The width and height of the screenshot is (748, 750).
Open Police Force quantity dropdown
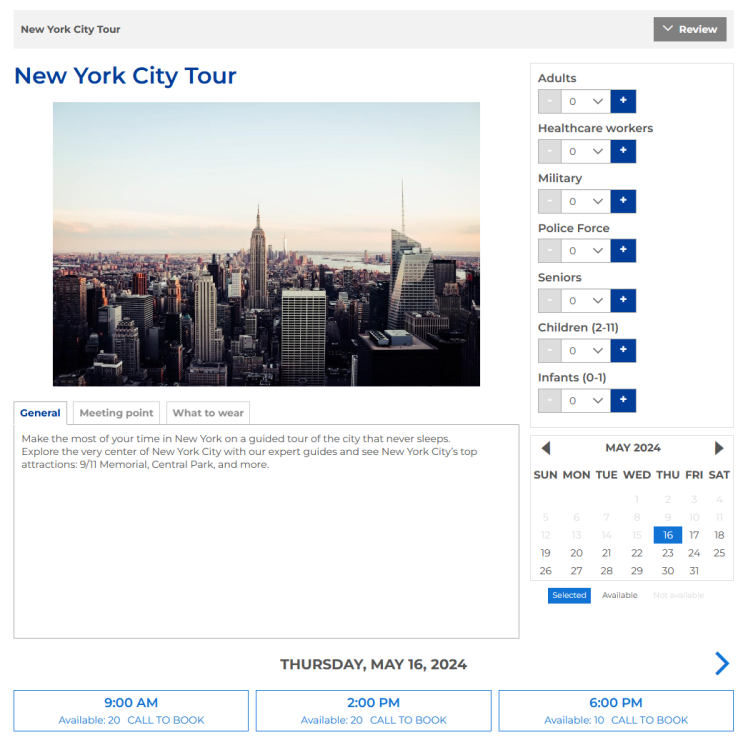(585, 251)
